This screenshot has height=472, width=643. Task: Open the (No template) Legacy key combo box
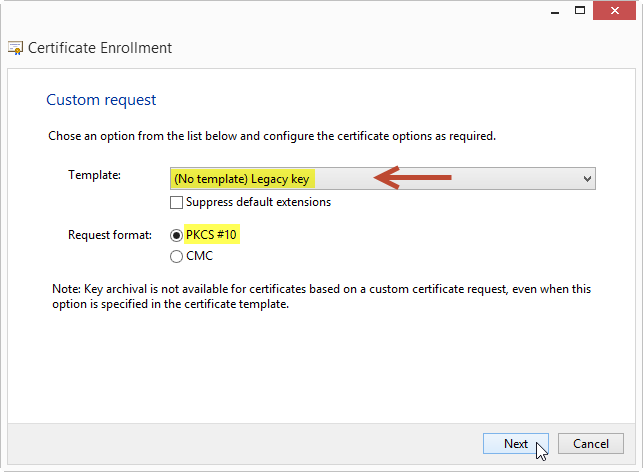(x=383, y=179)
